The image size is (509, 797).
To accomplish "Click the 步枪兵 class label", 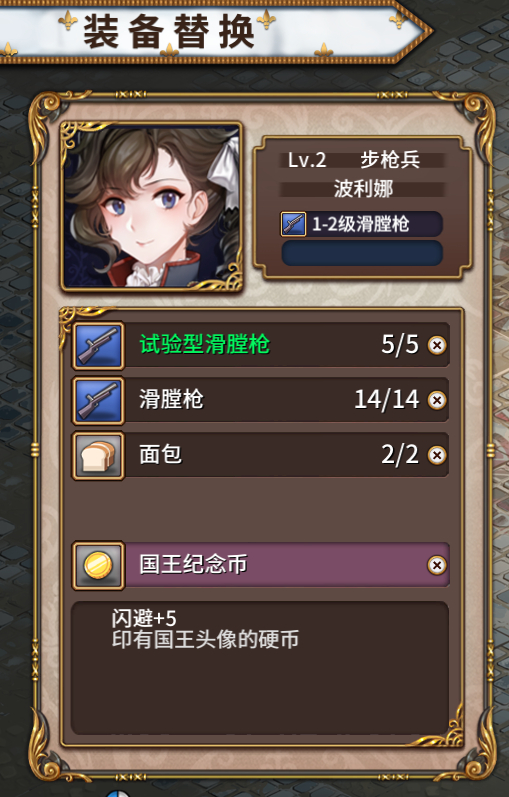I will 390,160.
